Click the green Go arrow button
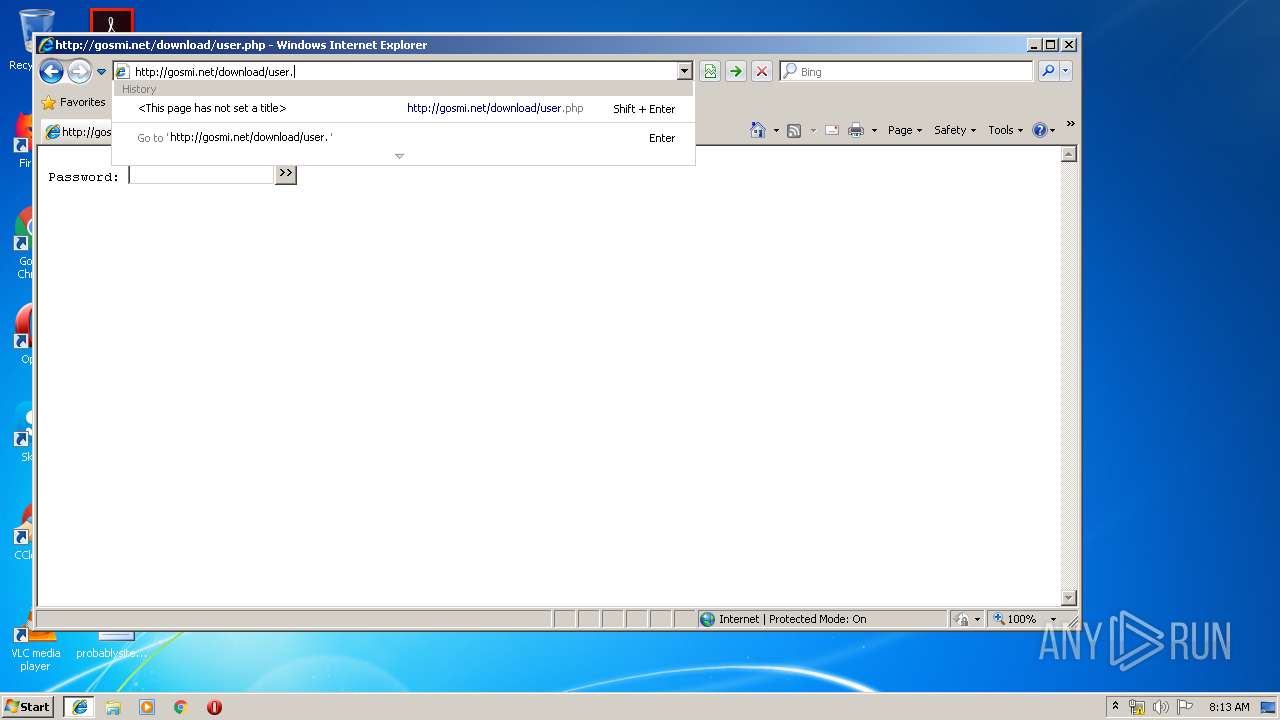This screenshot has height=720, width=1280. [736, 71]
